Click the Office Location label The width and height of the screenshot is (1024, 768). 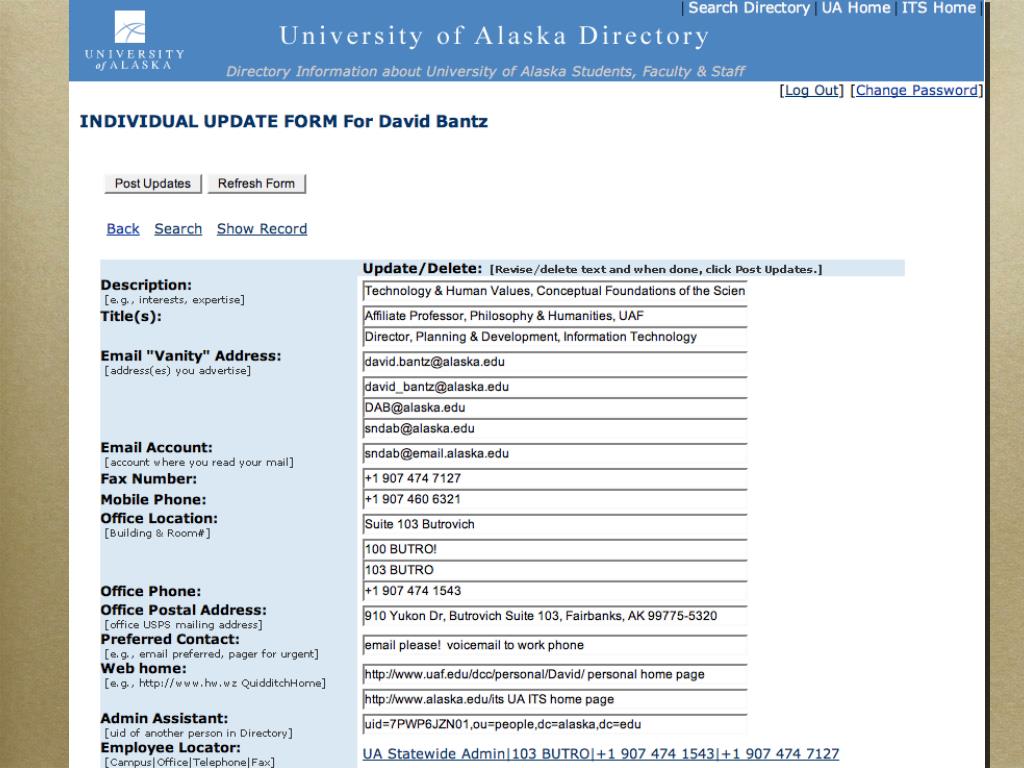pyautogui.click(x=159, y=518)
